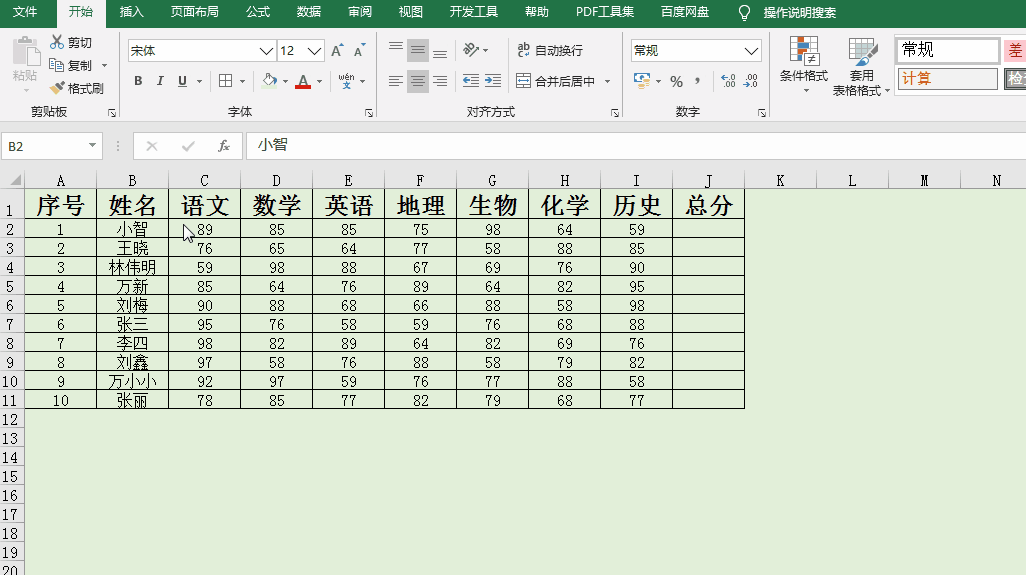Screen dimensions: 1026x575
Task: Toggle underline formatting
Action: click(183, 81)
